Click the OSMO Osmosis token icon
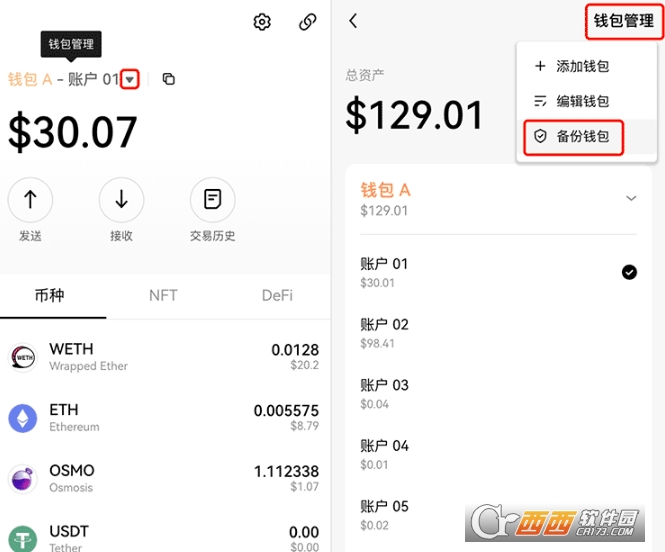The height and width of the screenshot is (552, 665). pos(23,479)
